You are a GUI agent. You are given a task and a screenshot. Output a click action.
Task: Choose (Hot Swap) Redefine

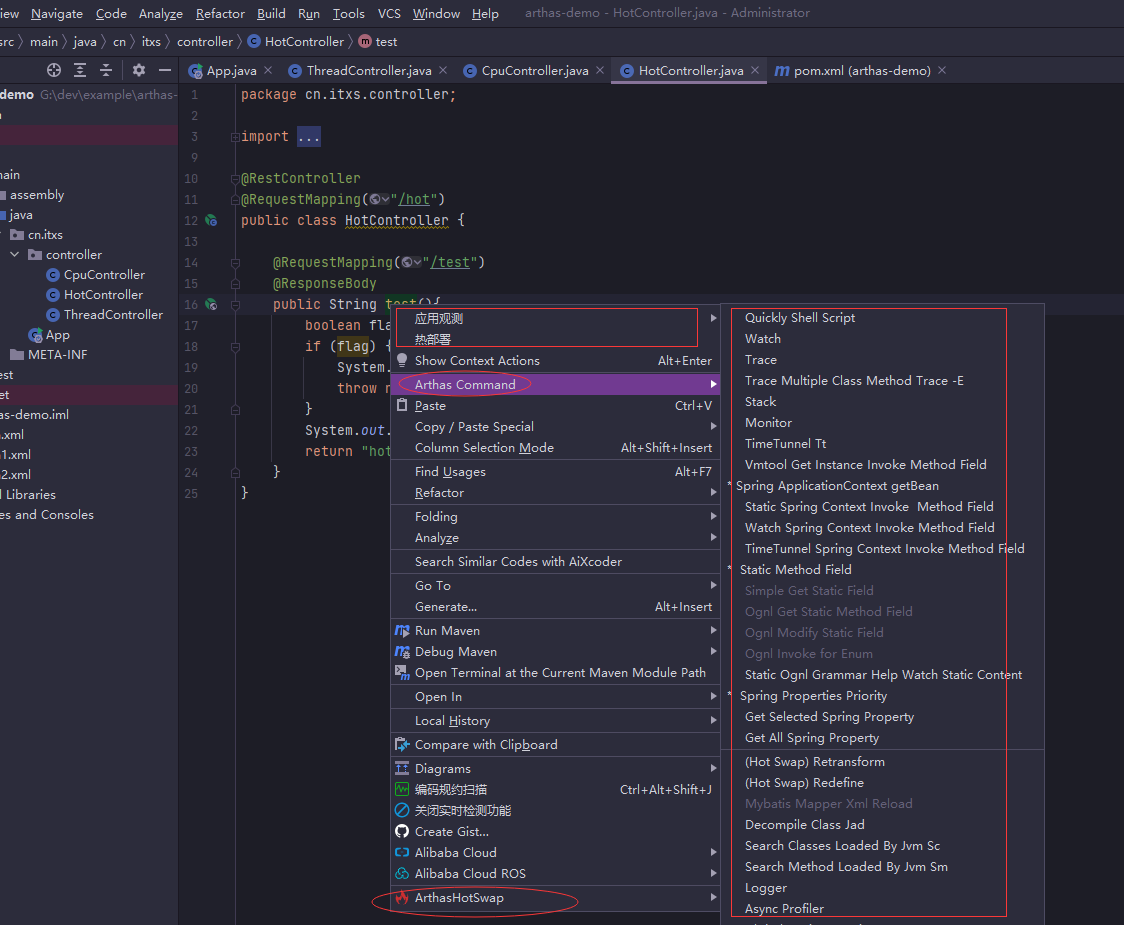[x=804, y=783]
